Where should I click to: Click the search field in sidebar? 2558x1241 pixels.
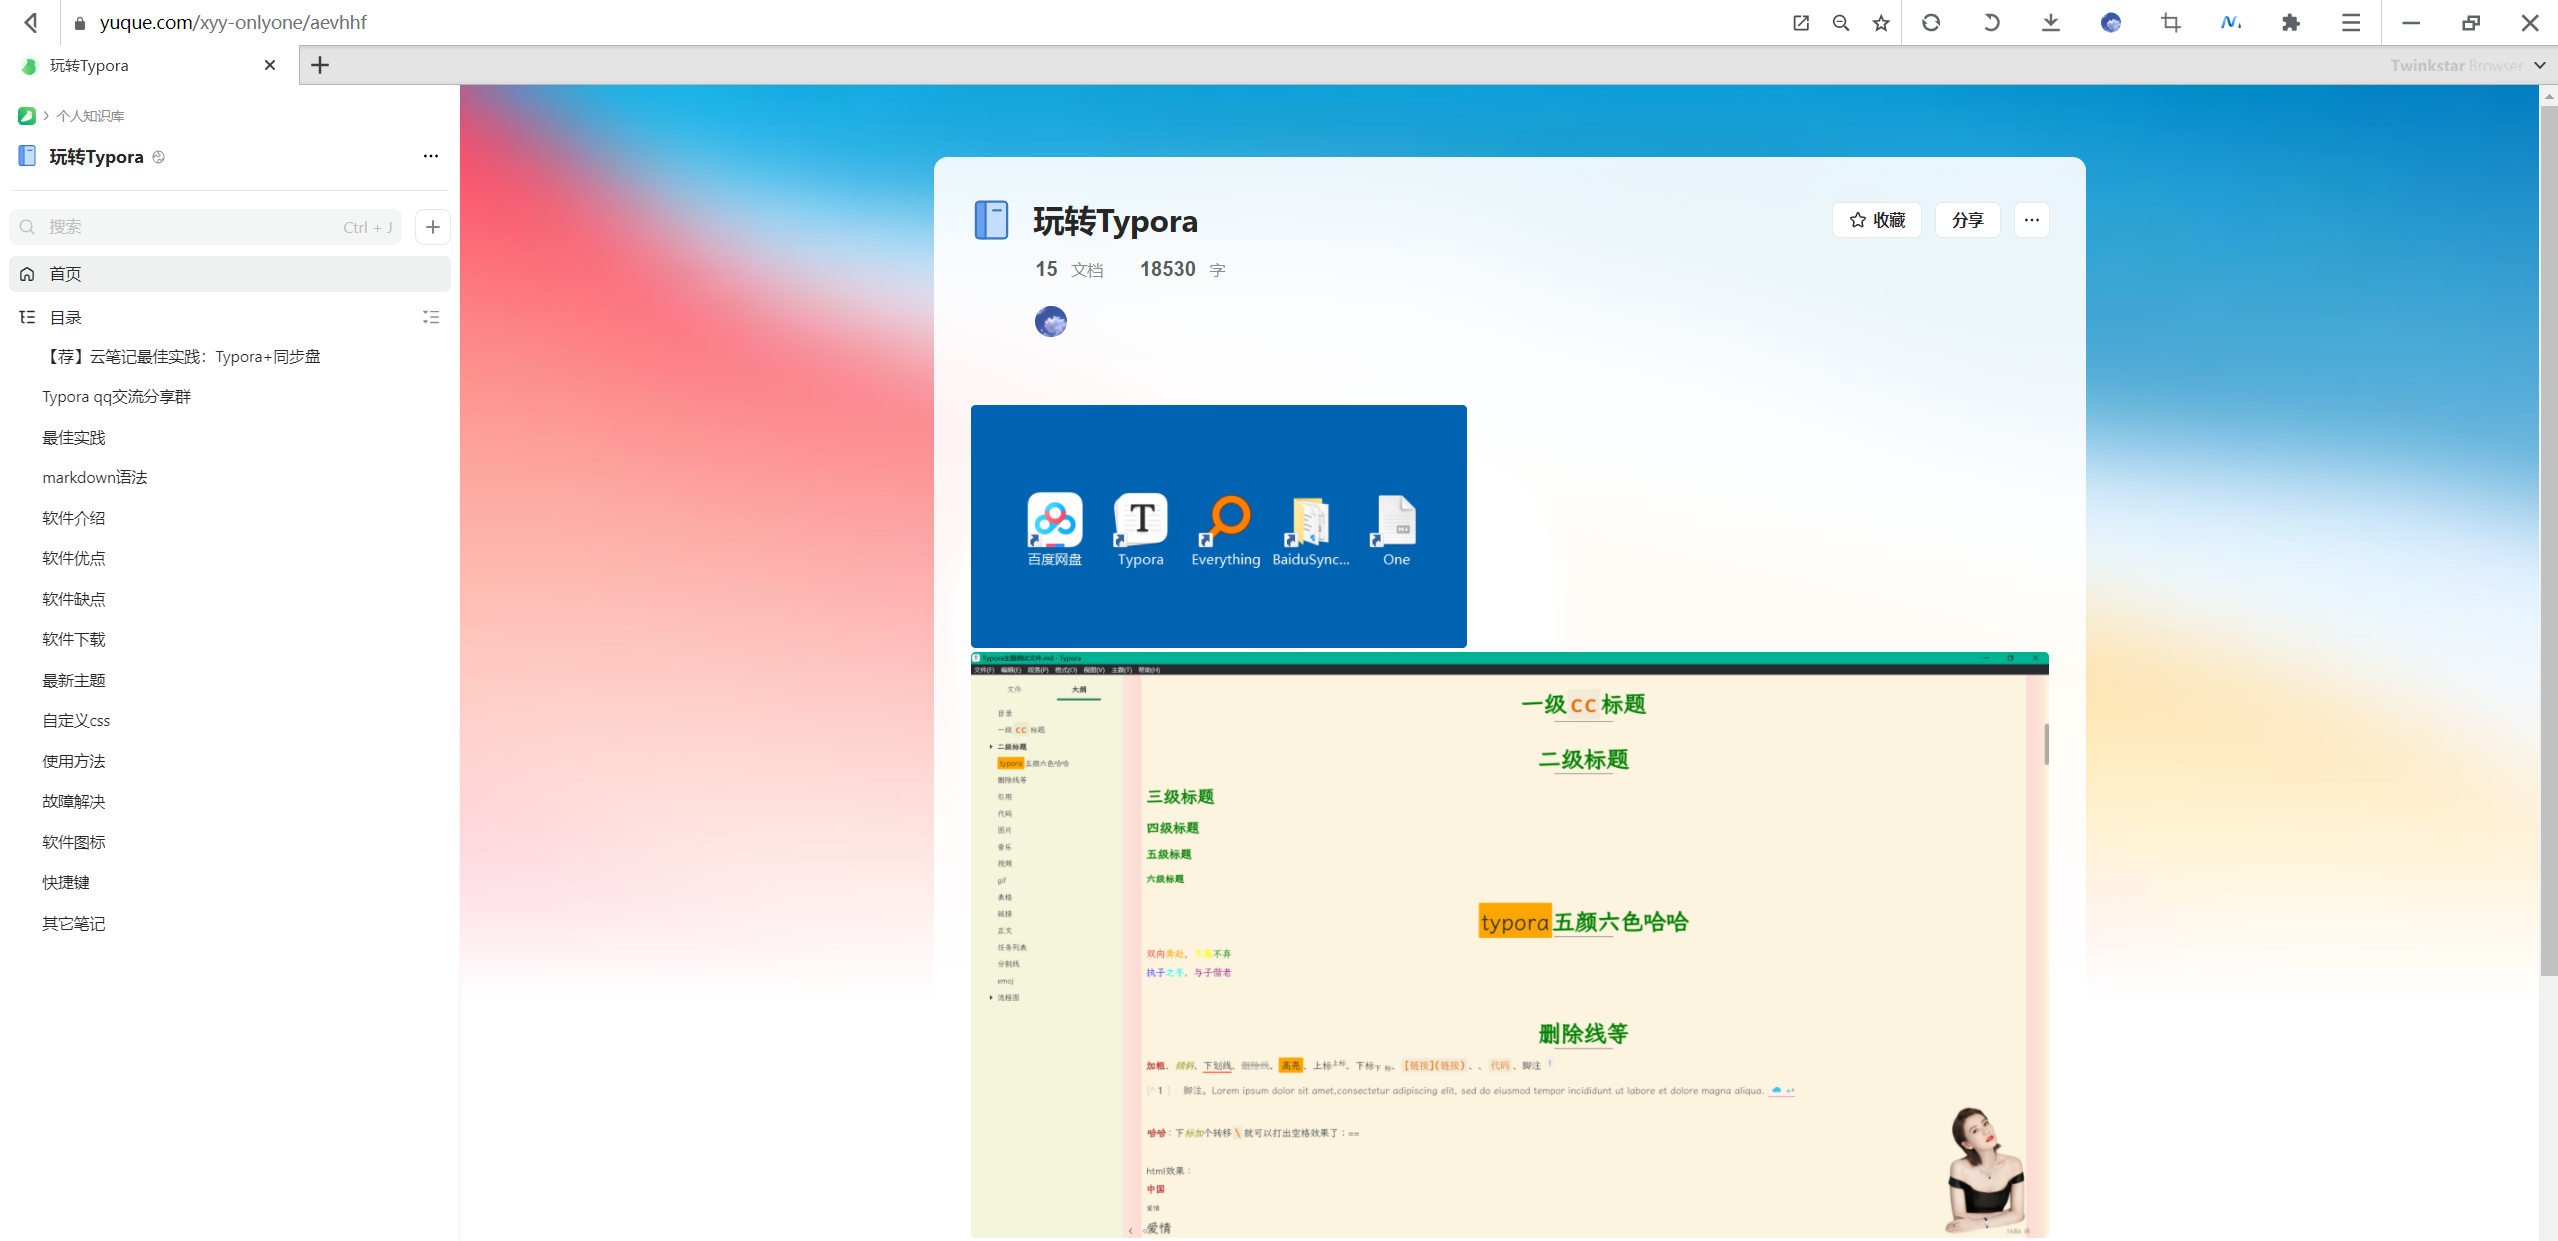click(x=205, y=227)
